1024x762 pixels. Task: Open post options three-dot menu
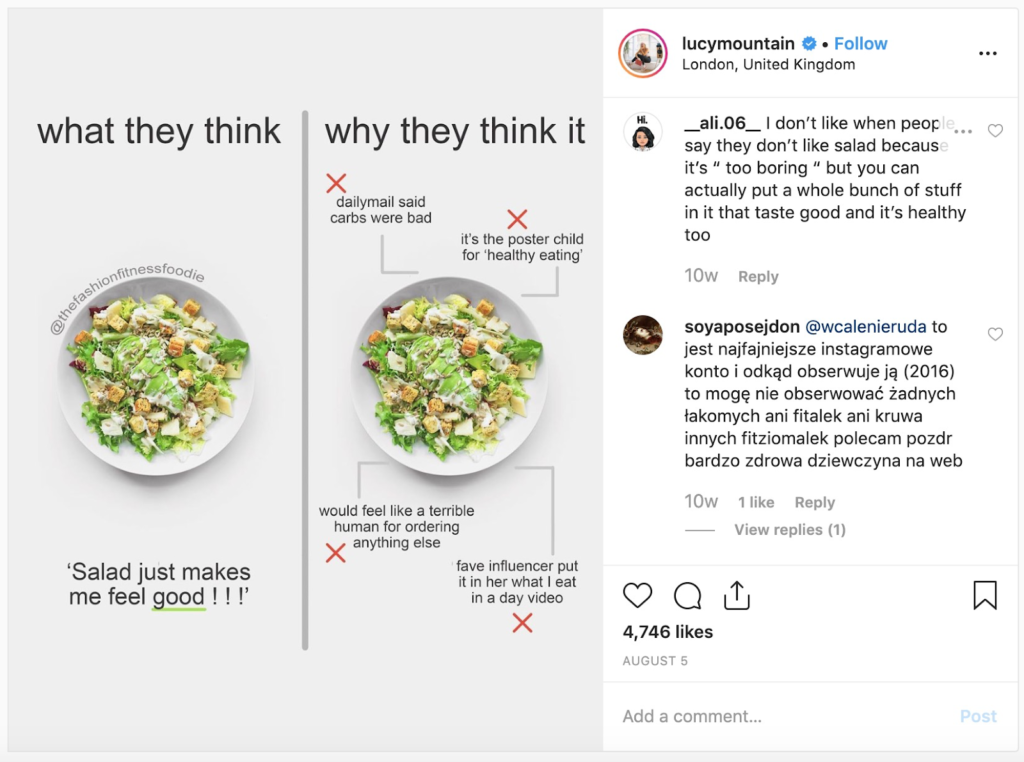coord(988,54)
